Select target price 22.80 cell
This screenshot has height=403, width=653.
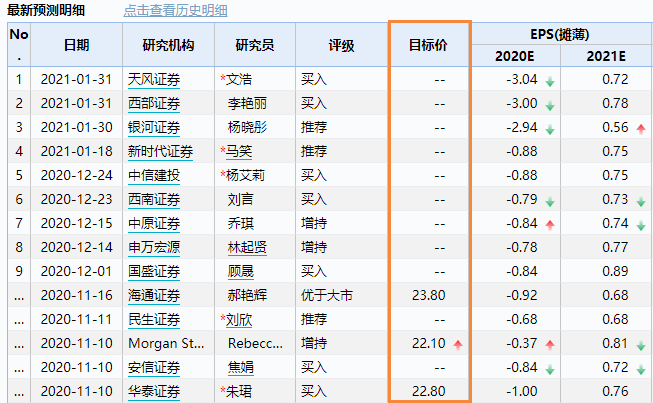point(429,392)
